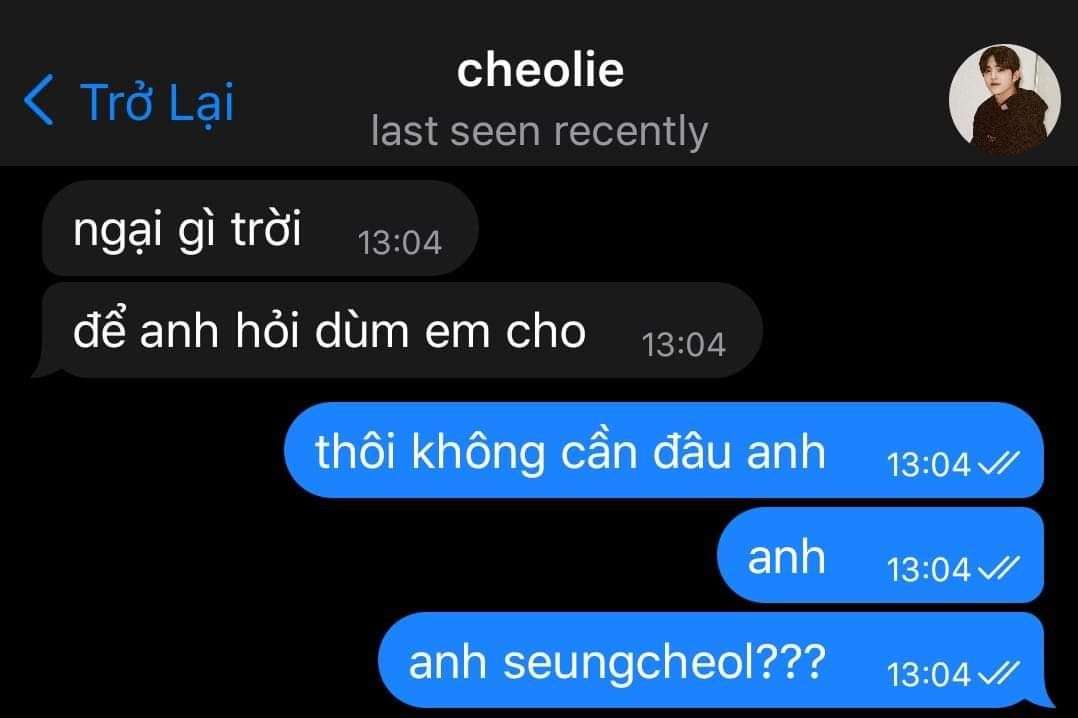Tap read checkmarks on "thôi không cần đâu anh"
The image size is (1078, 718).
coord(999,463)
